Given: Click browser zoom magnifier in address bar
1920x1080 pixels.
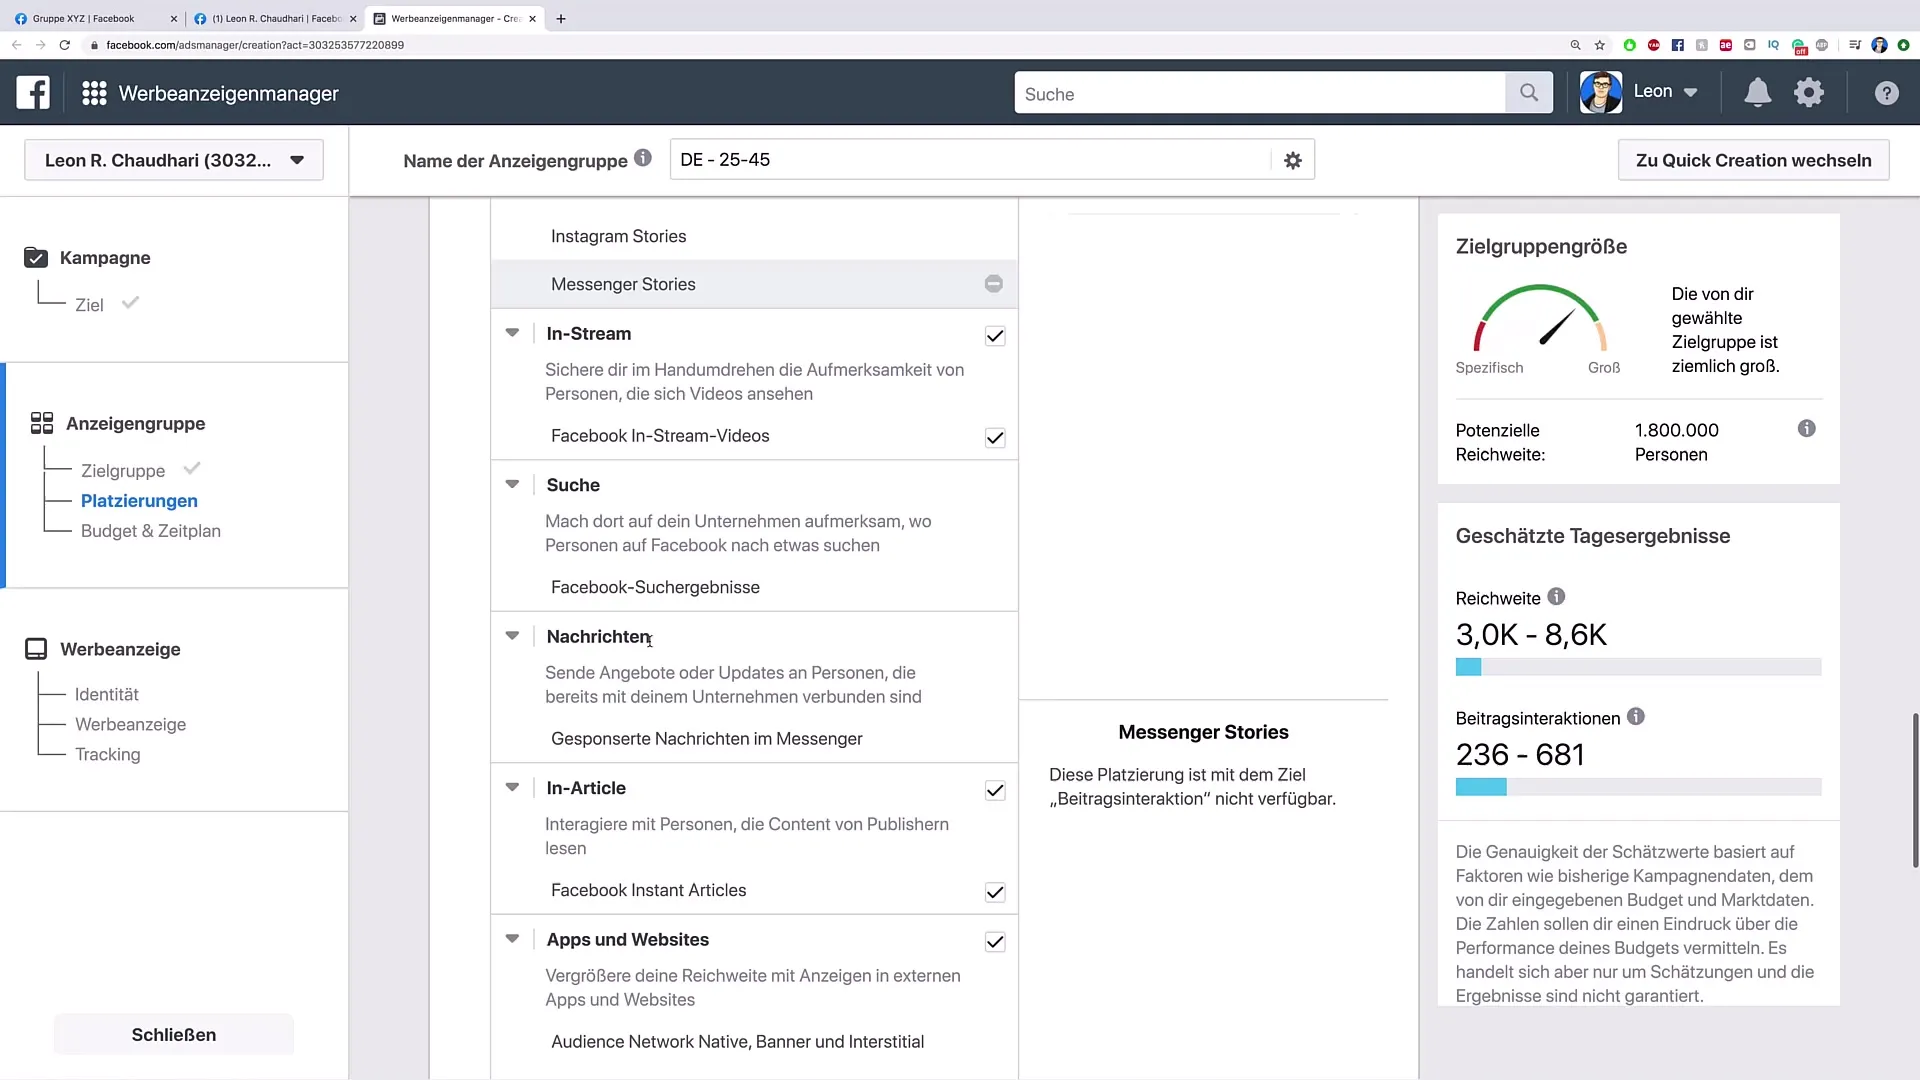Looking at the screenshot, I should point(1575,45).
